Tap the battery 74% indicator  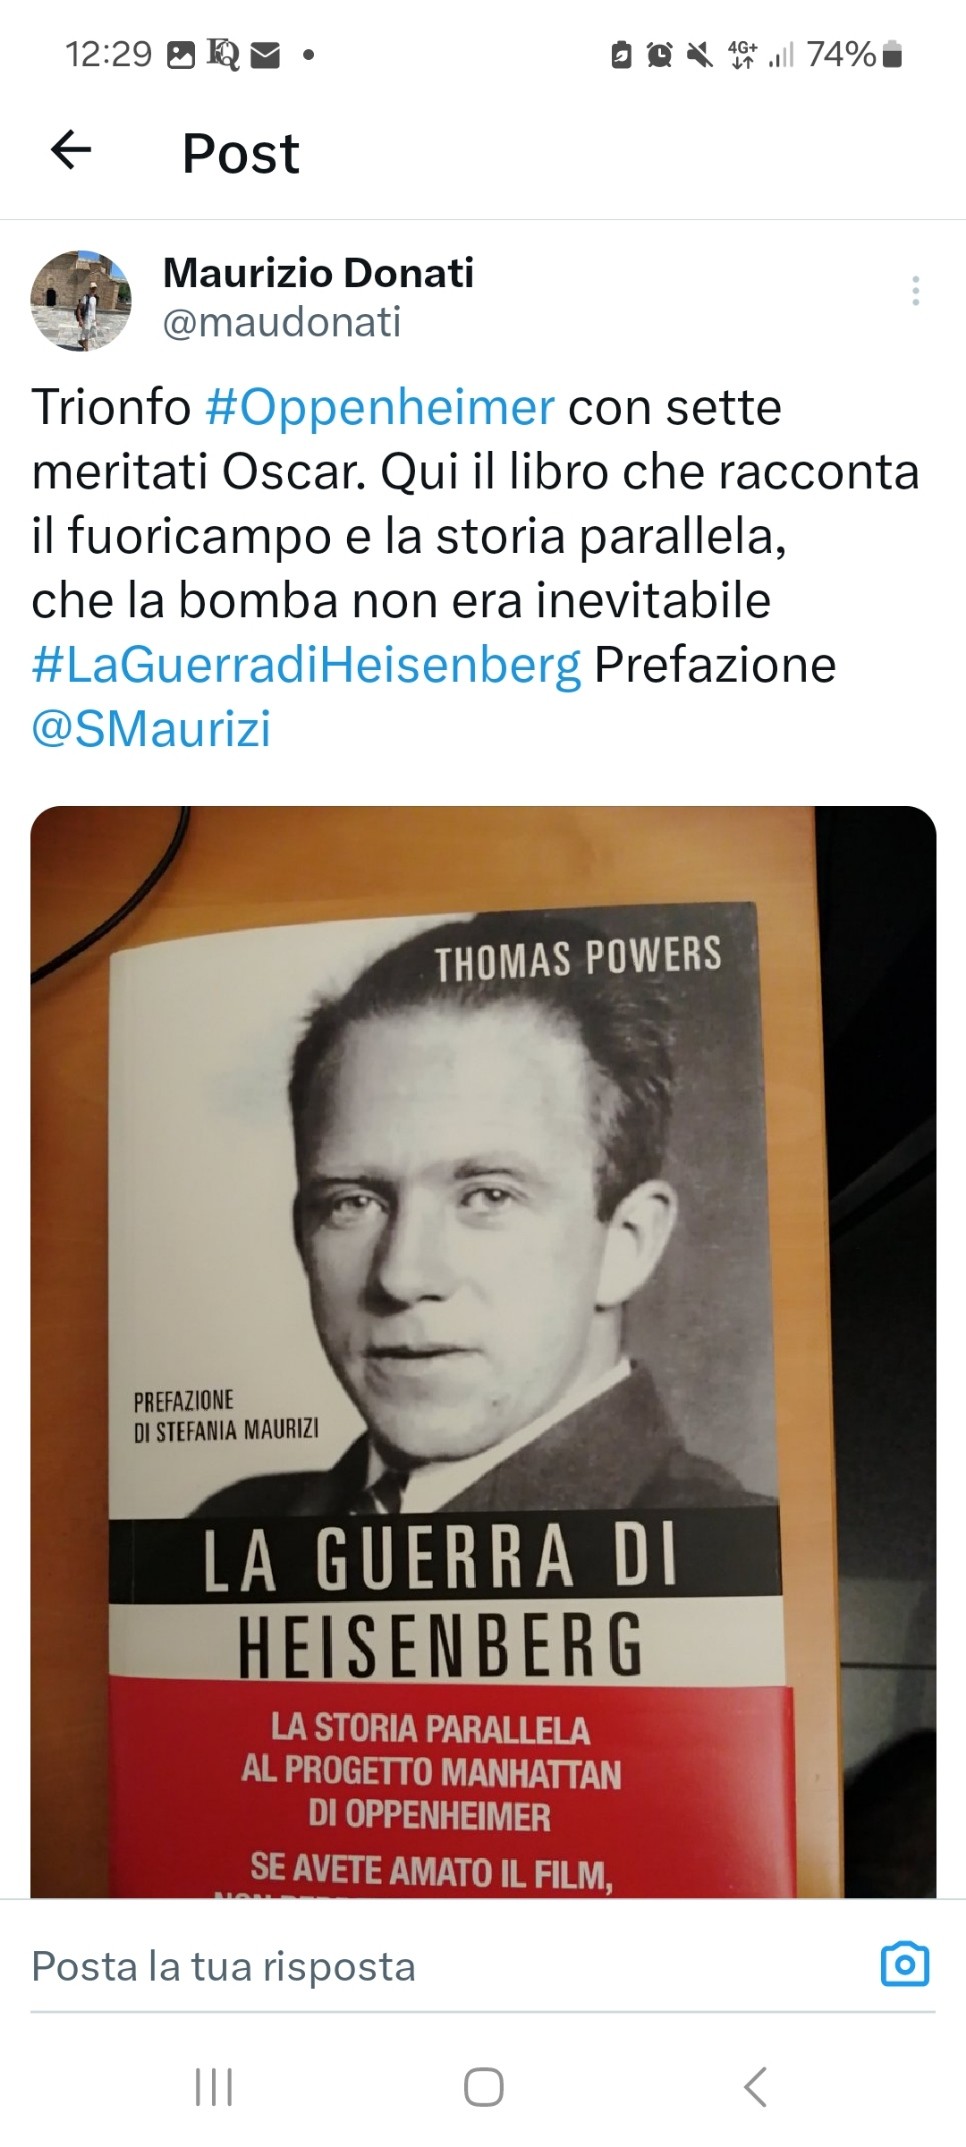(x=855, y=54)
